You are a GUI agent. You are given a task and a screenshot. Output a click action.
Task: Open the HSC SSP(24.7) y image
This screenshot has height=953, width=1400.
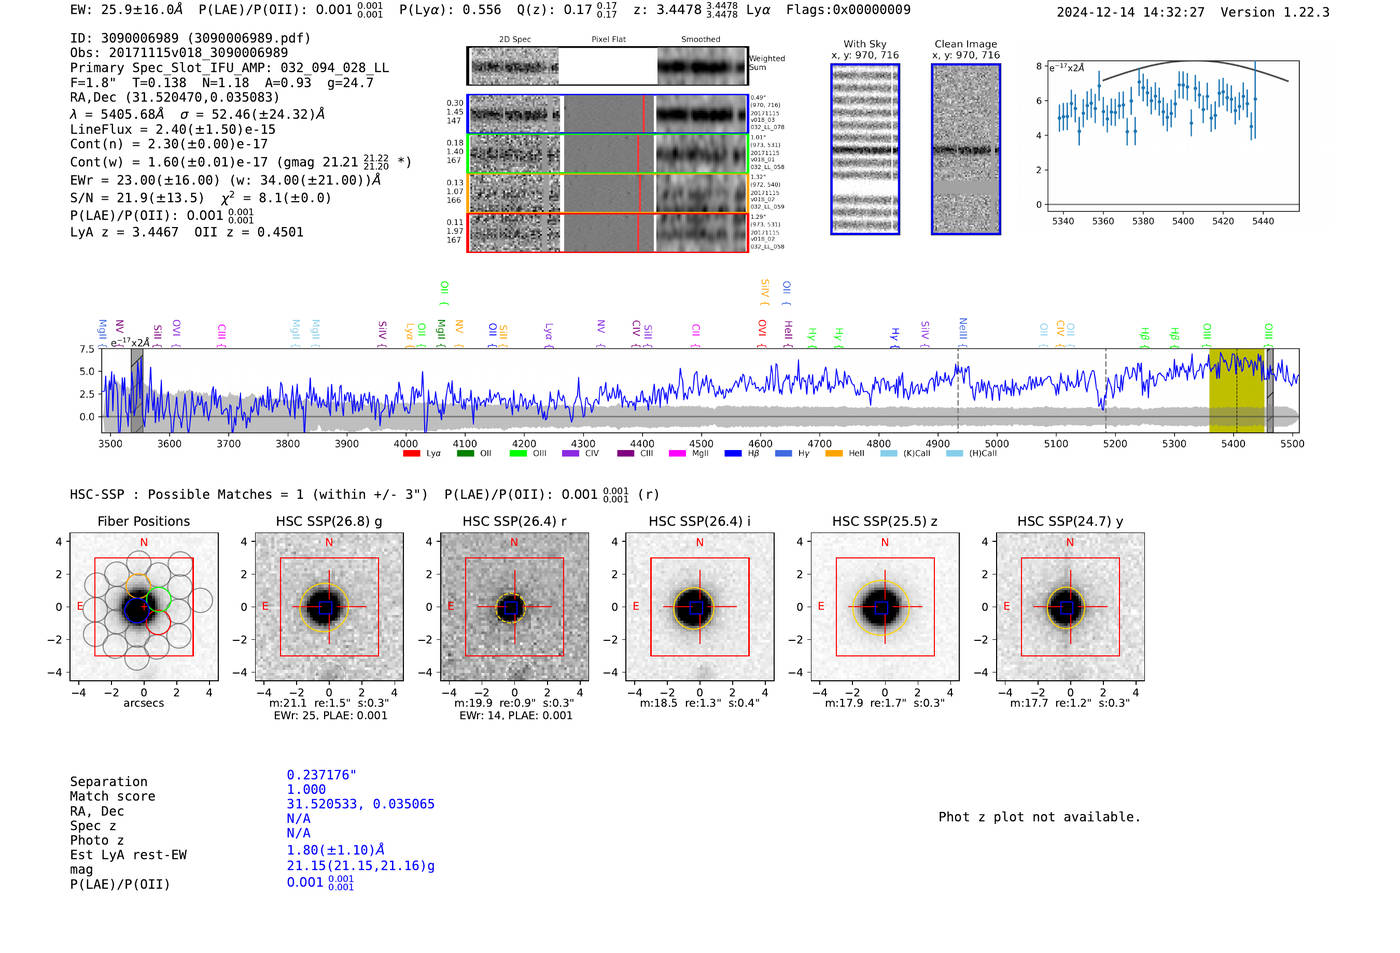point(1070,607)
